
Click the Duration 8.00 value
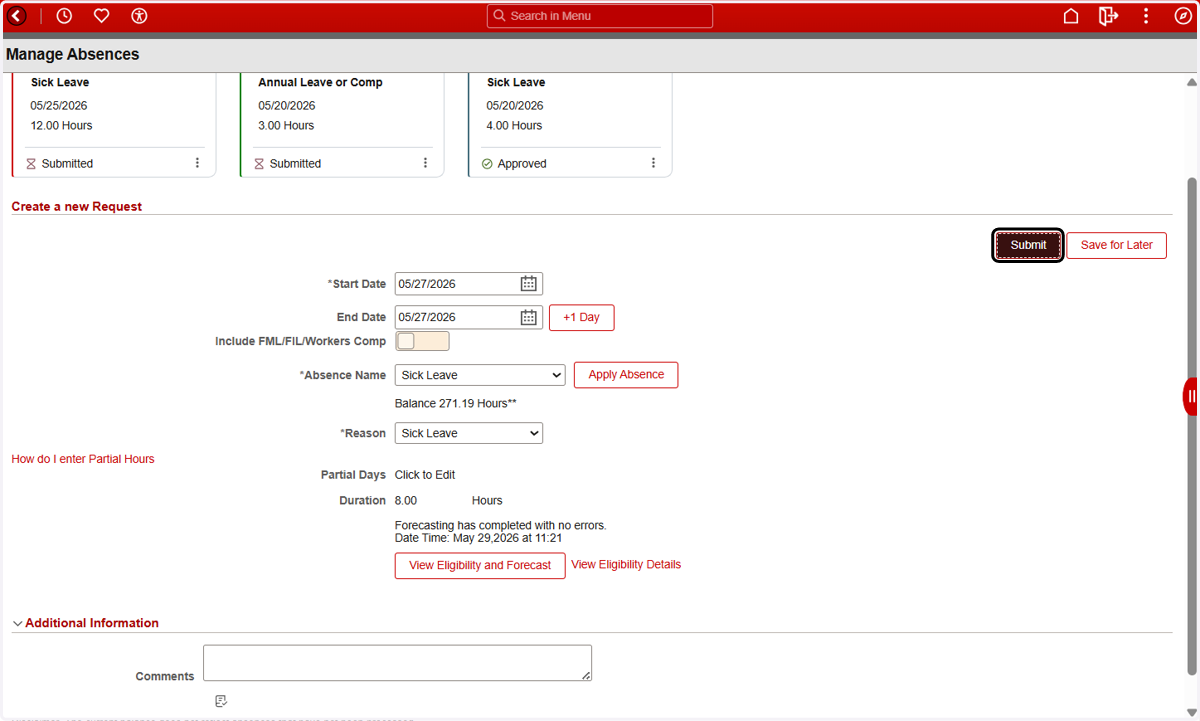point(406,500)
